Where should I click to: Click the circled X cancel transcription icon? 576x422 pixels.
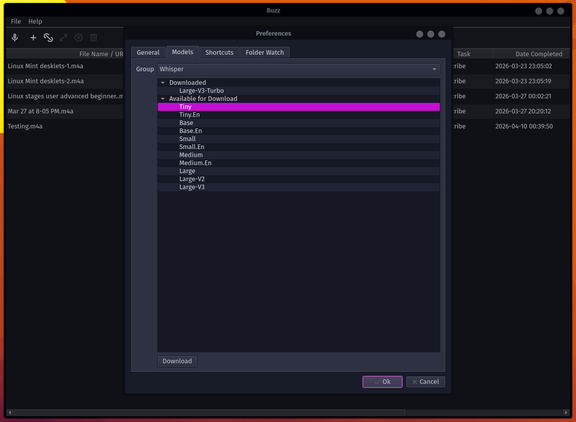79,37
